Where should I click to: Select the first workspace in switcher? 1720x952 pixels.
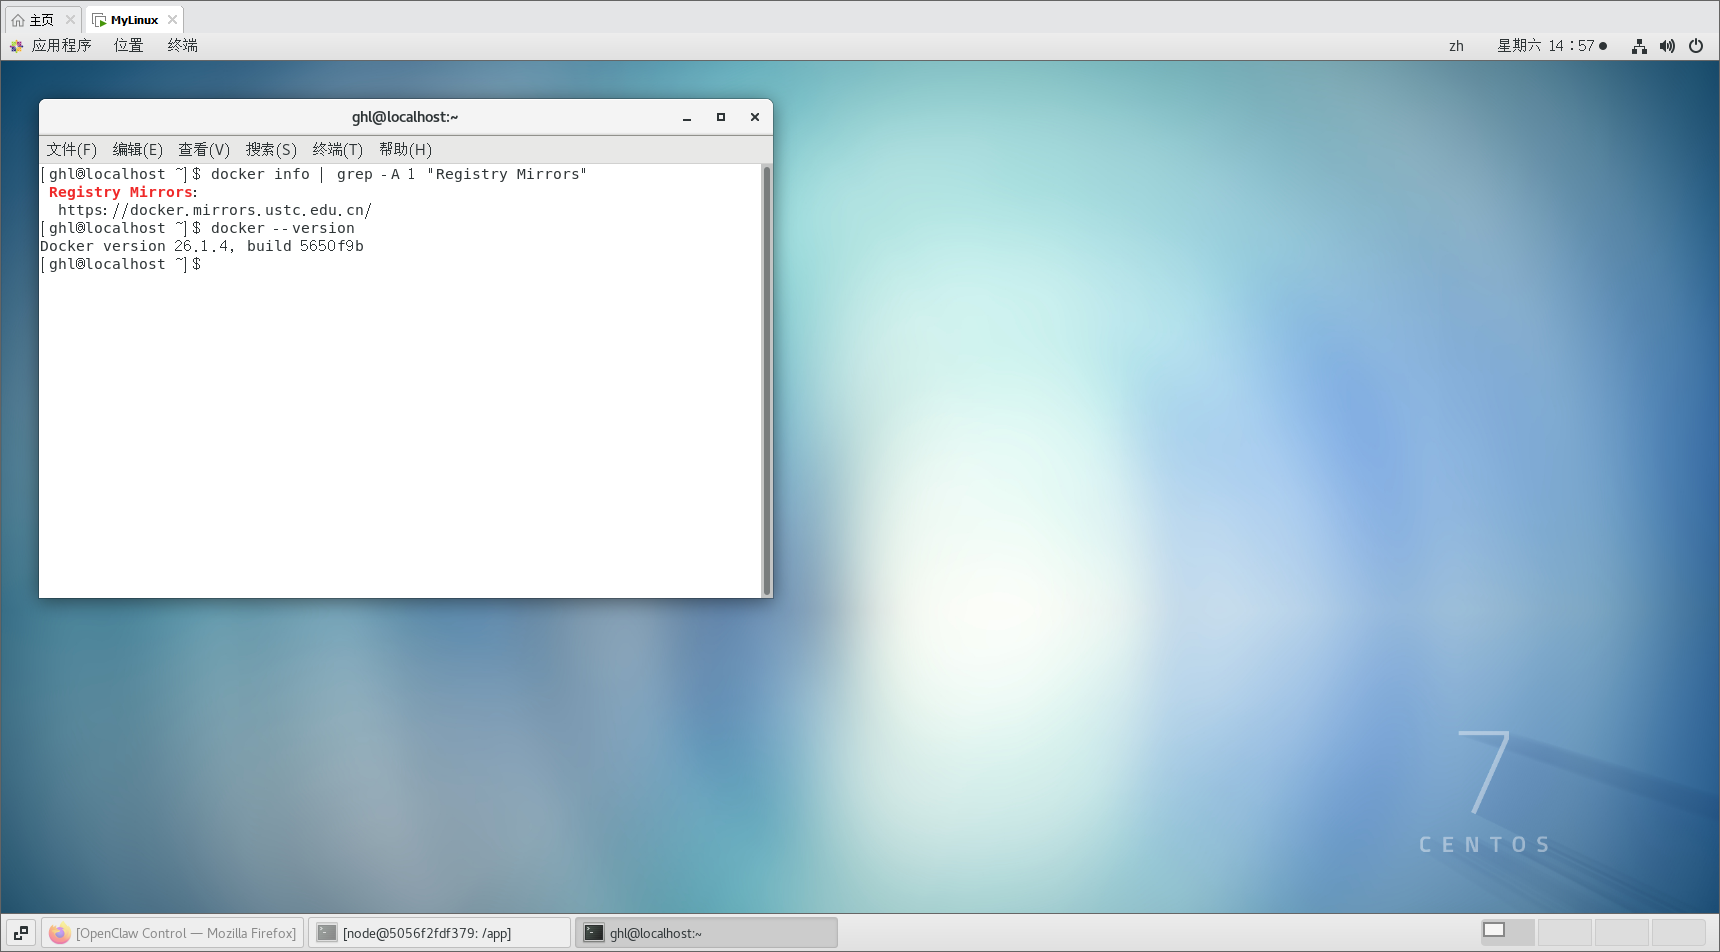(x=1508, y=932)
